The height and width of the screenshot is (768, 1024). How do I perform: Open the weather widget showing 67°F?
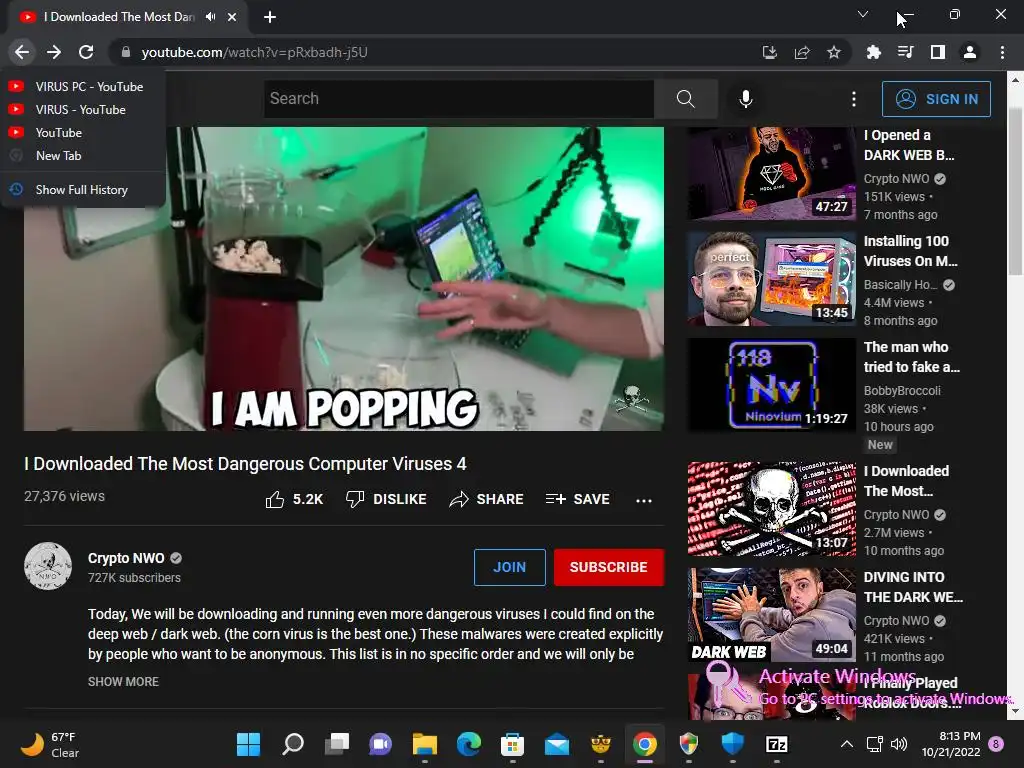coord(50,744)
